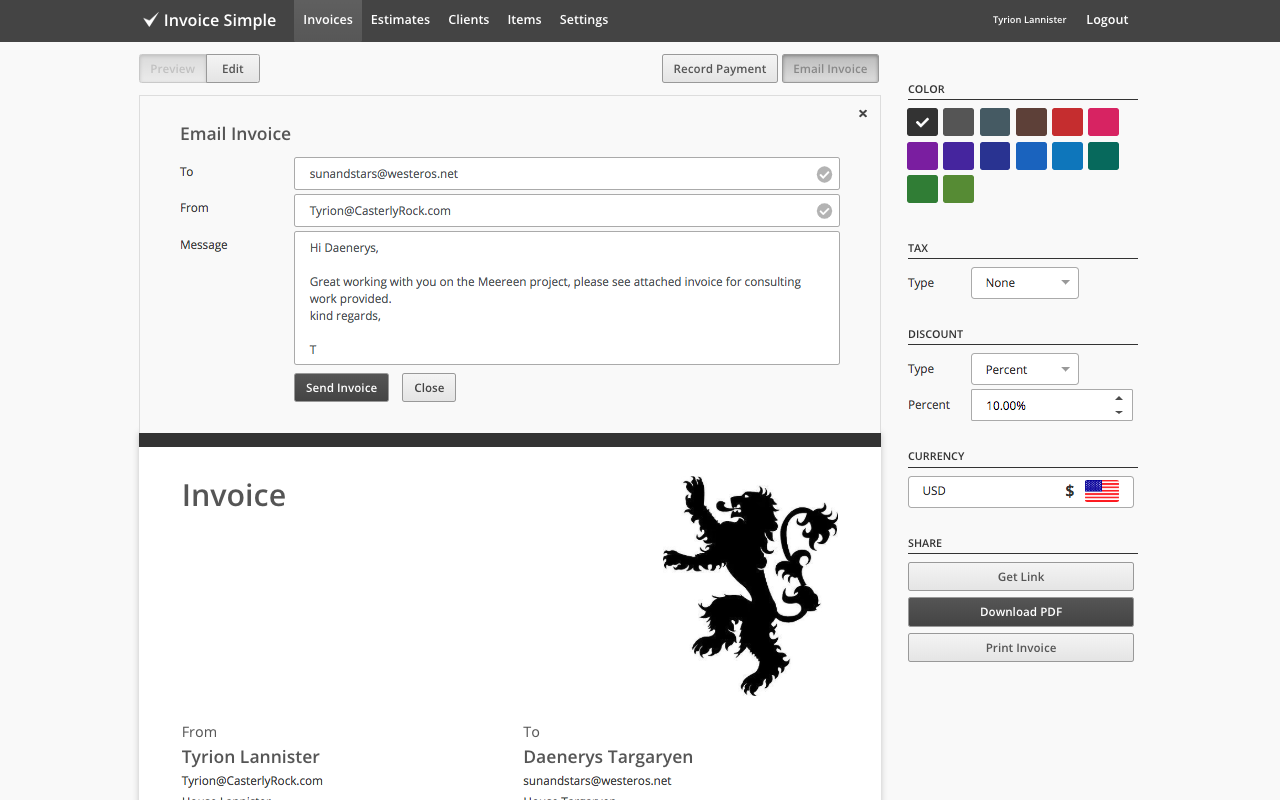Close the Email Invoice panel with the X

(863, 114)
